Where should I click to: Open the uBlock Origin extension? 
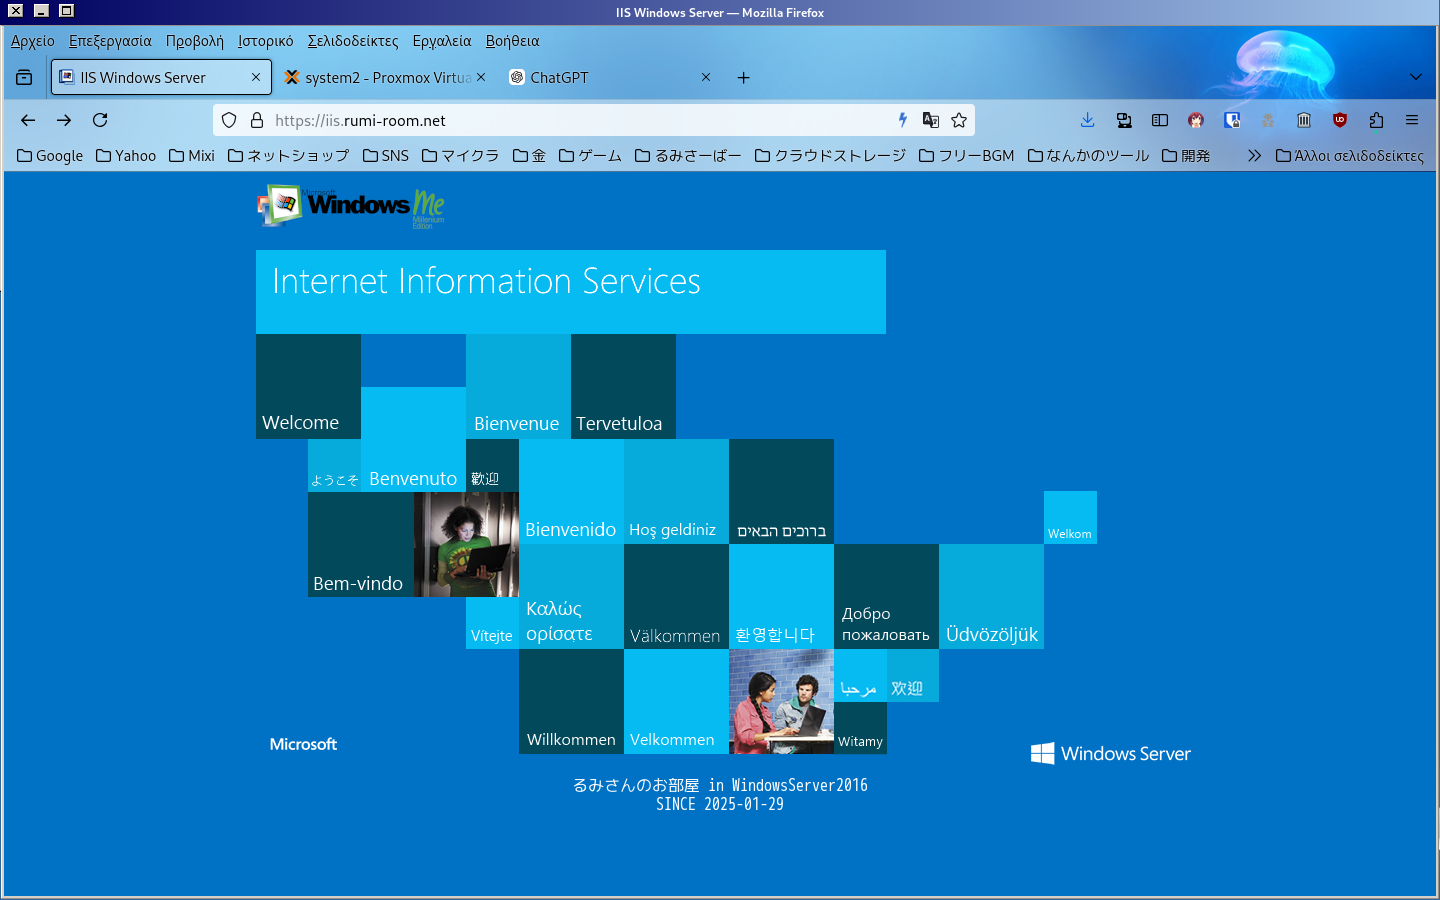tap(1340, 120)
